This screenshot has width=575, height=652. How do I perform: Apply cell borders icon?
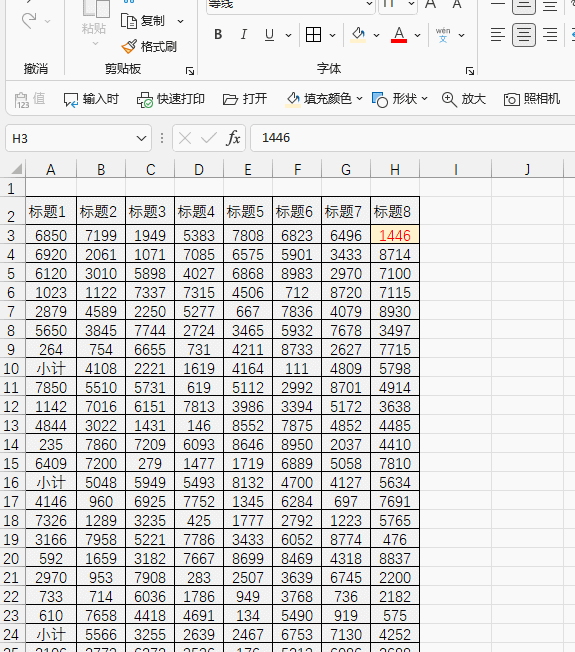(x=313, y=35)
